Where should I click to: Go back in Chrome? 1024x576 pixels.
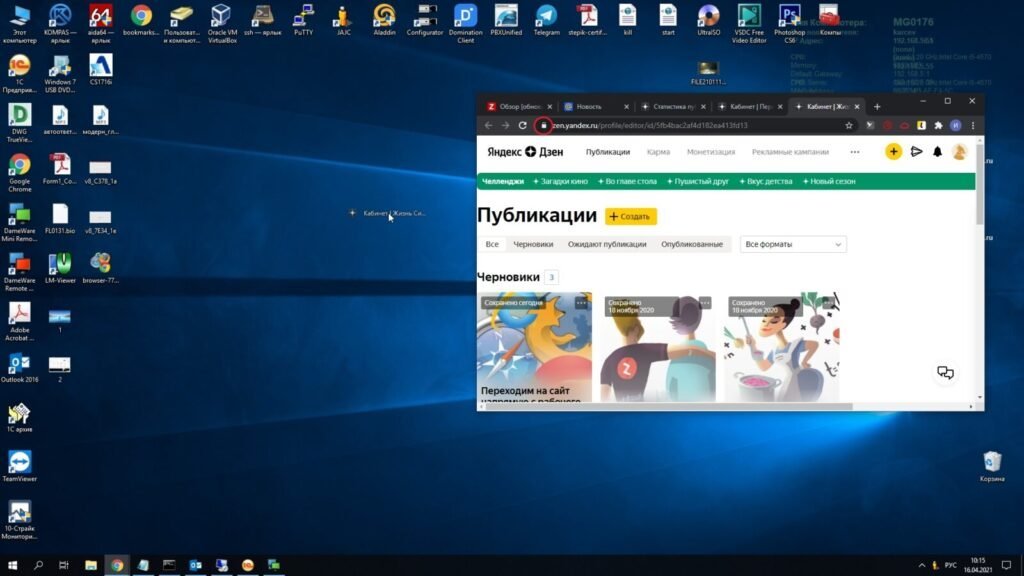(488, 125)
